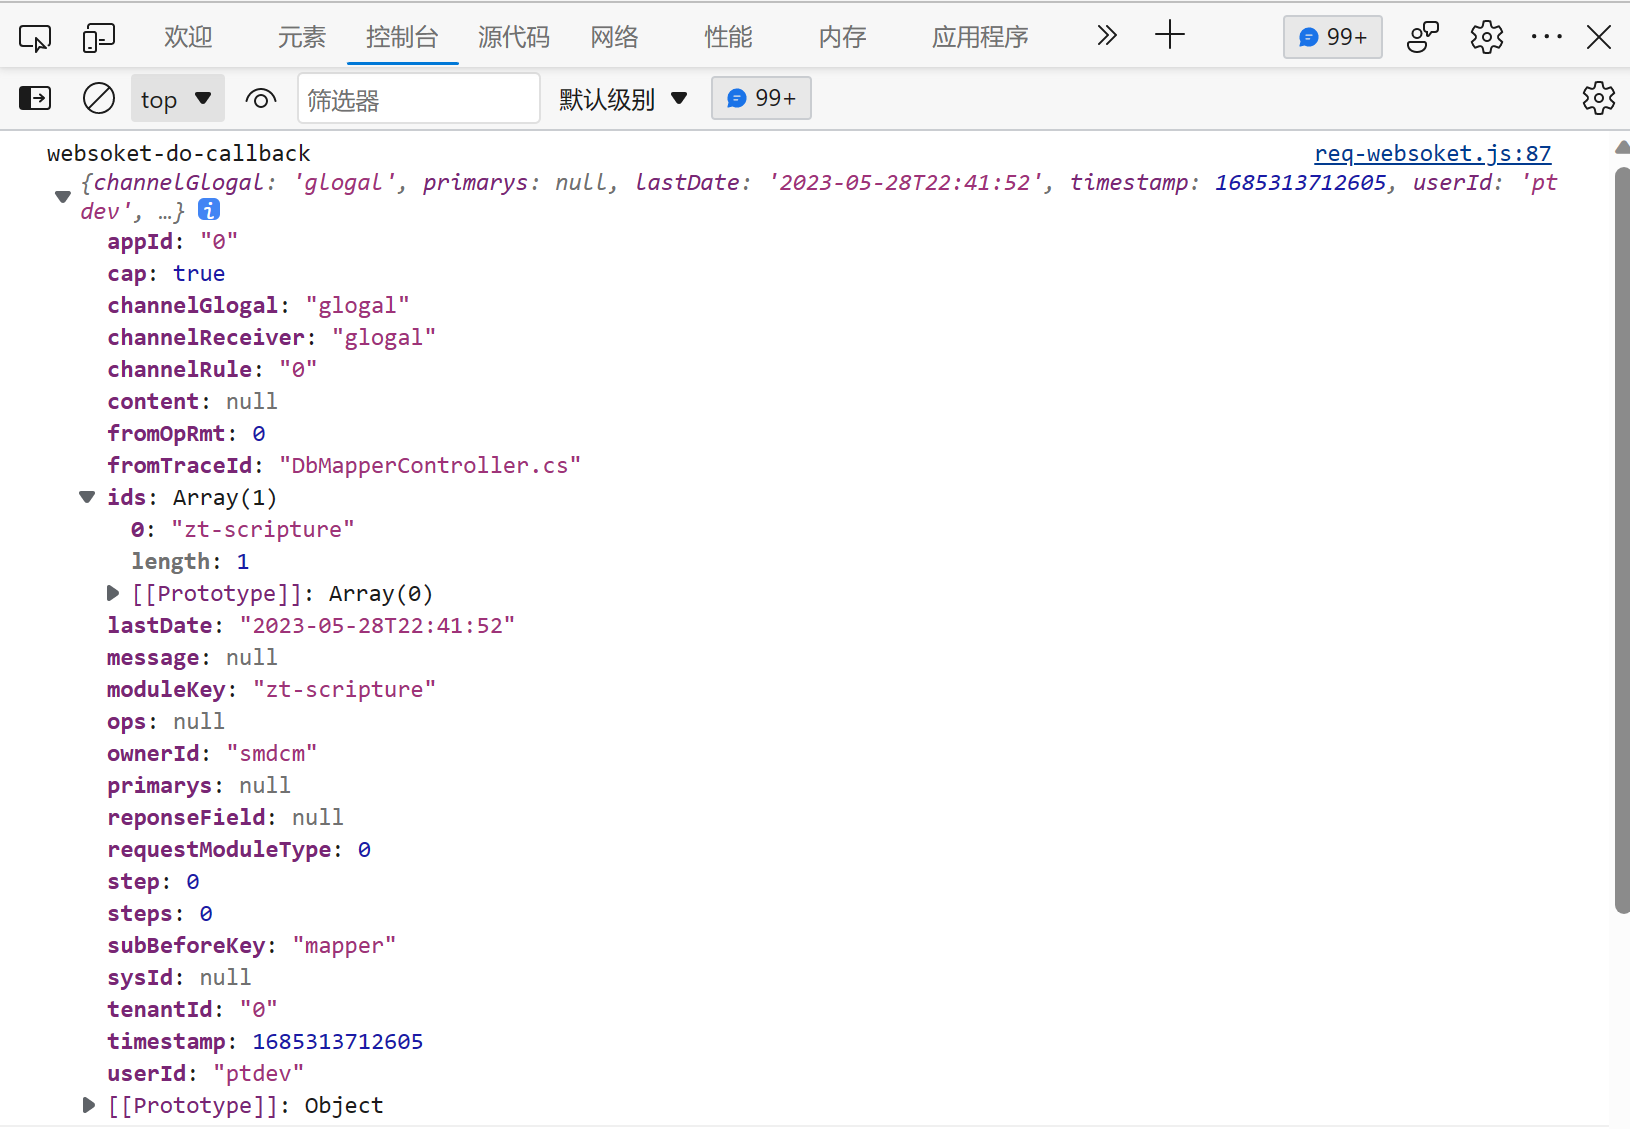This screenshot has width=1630, height=1129.
Task: Close the DevTools panel
Action: pyautogui.click(x=1598, y=37)
